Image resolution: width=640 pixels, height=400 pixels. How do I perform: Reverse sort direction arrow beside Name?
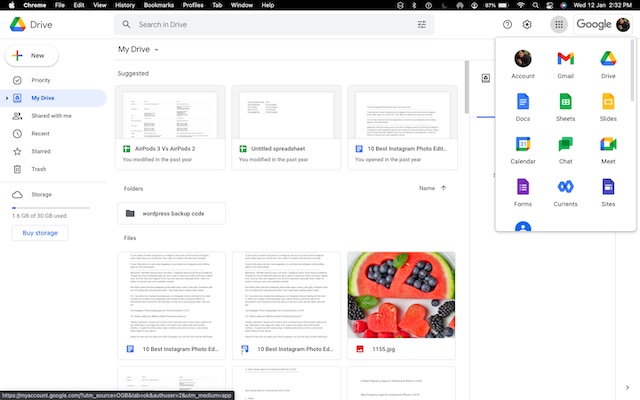[x=444, y=188]
